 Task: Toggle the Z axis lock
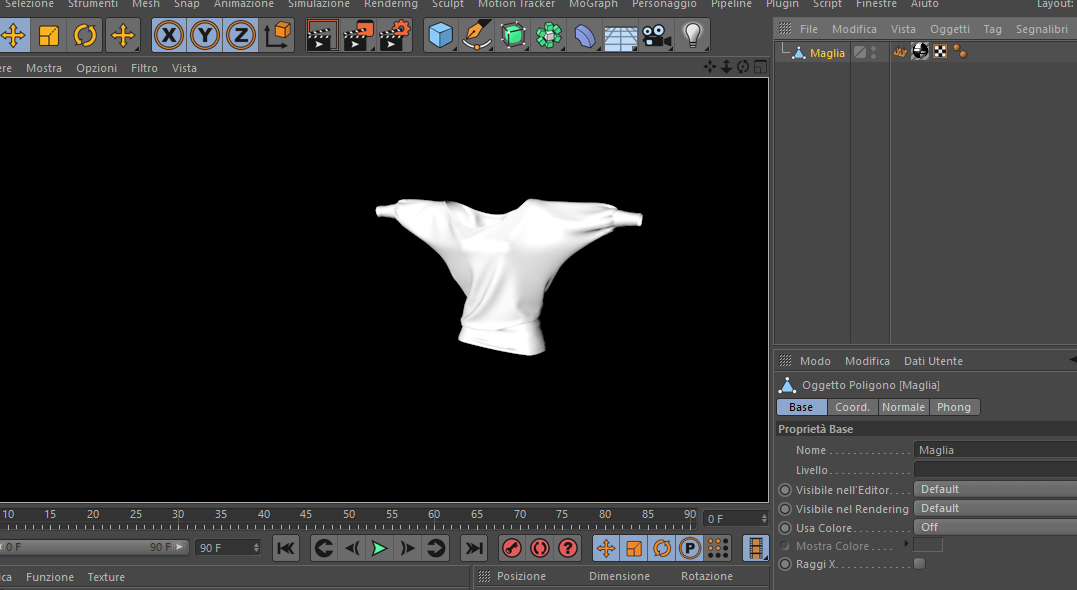(x=240, y=37)
